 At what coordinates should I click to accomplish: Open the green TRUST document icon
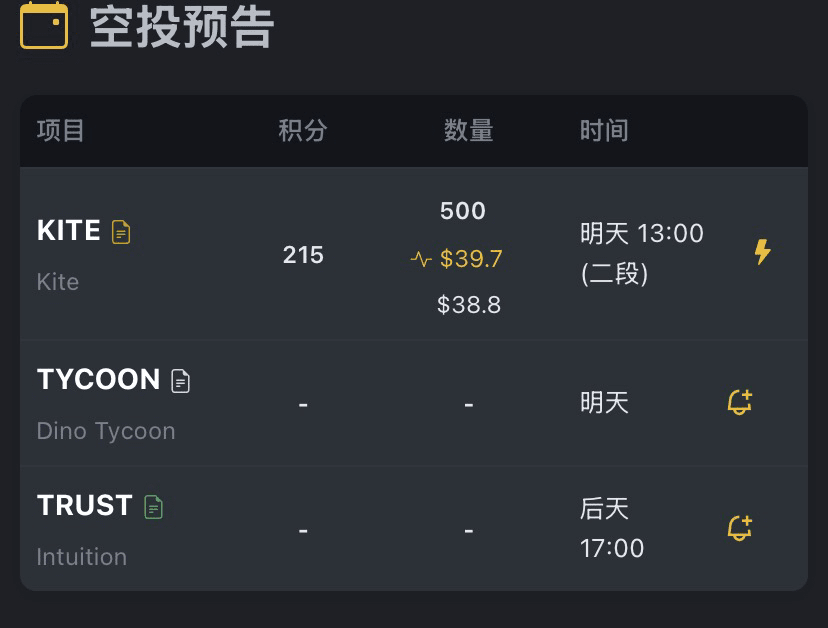(x=153, y=507)
